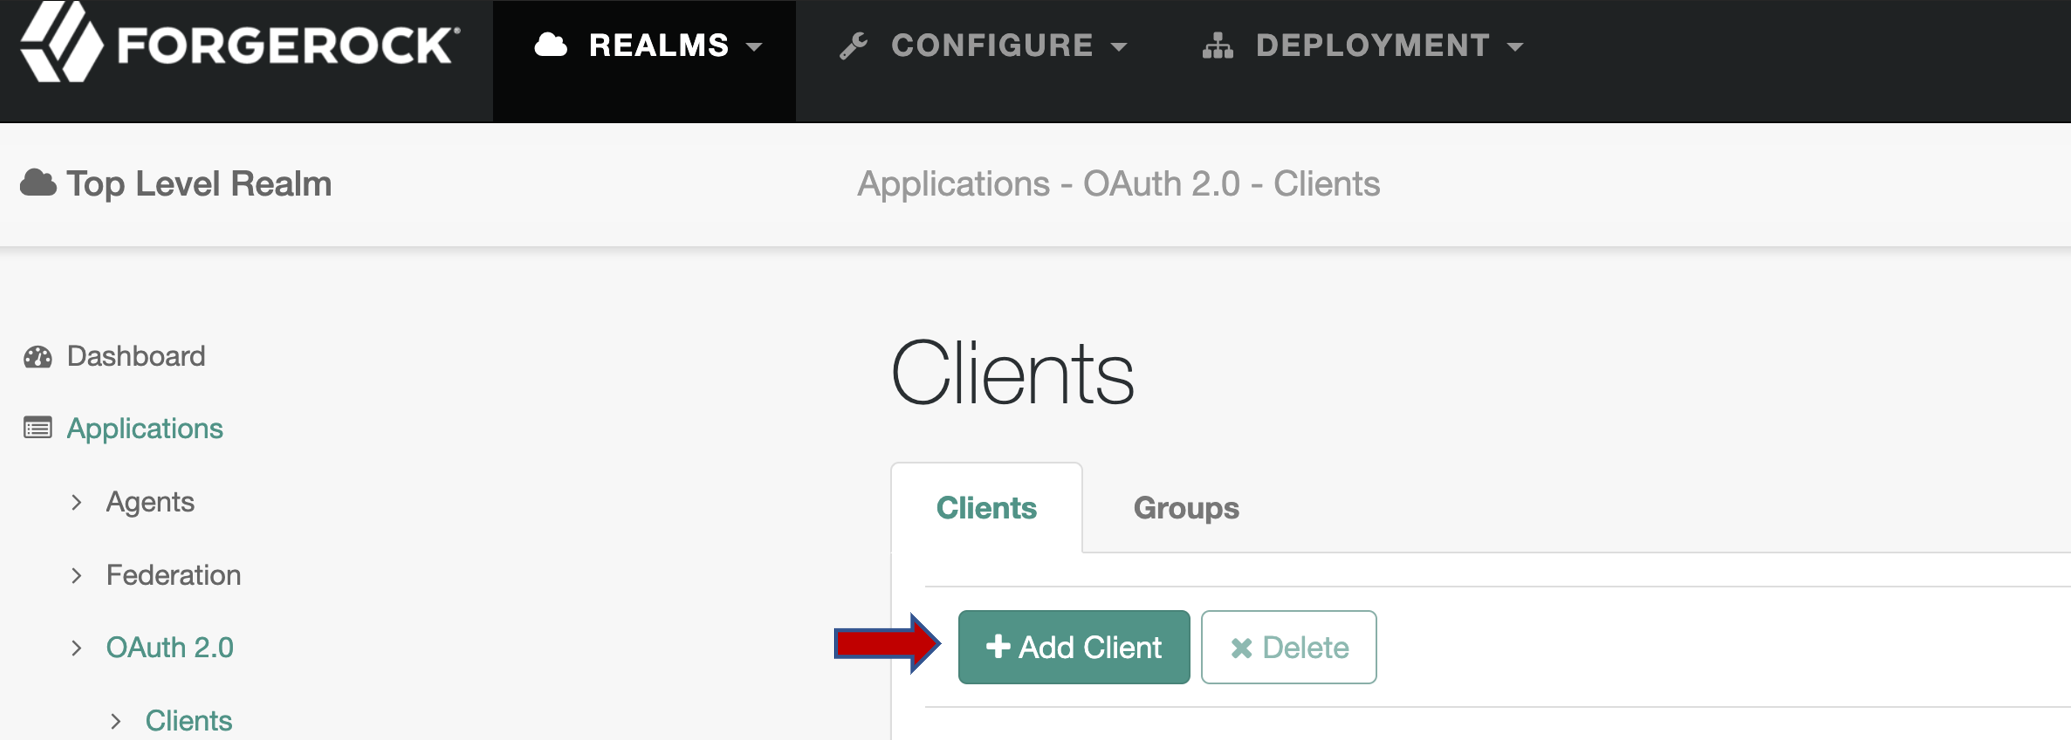The height and width of the screenshot is (740, 2071).
Task: Expand the Agents chevron in sidebar
Action: coord(77,502)
